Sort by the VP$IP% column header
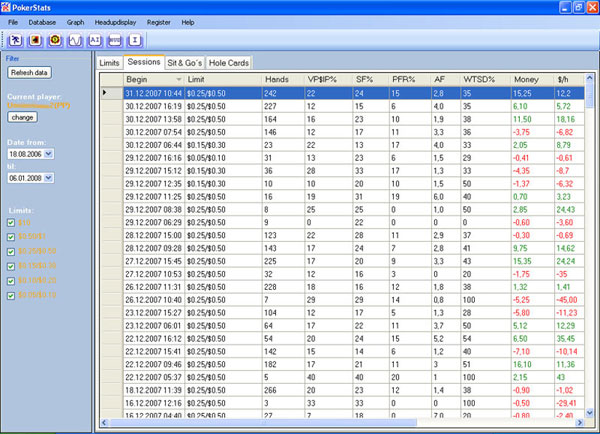Screen dimensions: 600x434 point(328,79)
